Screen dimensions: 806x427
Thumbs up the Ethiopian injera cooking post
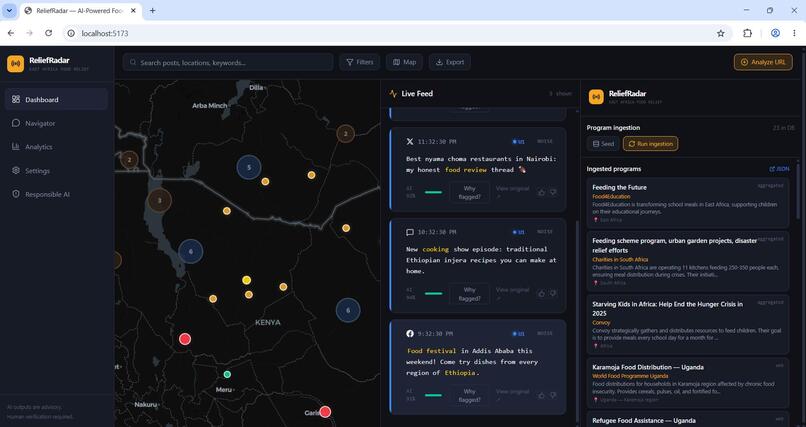(x=541, y=293)
